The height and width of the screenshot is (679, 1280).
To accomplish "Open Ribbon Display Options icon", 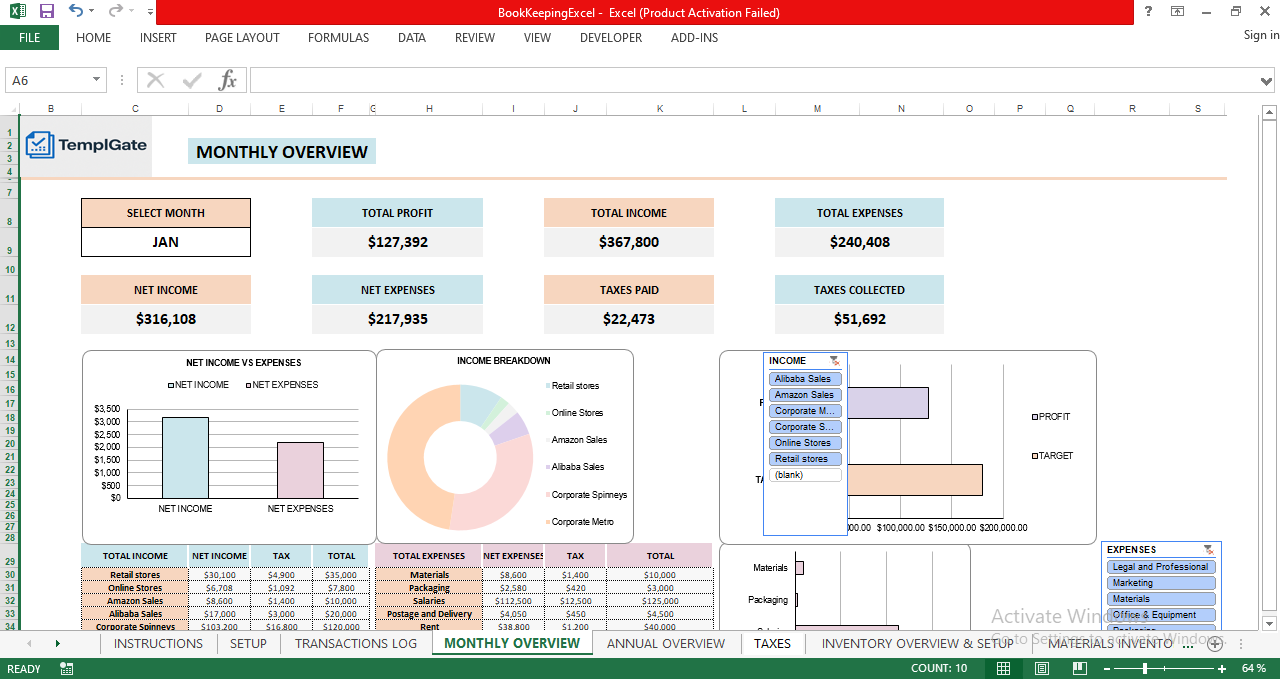I will (x=1178, y=12).
